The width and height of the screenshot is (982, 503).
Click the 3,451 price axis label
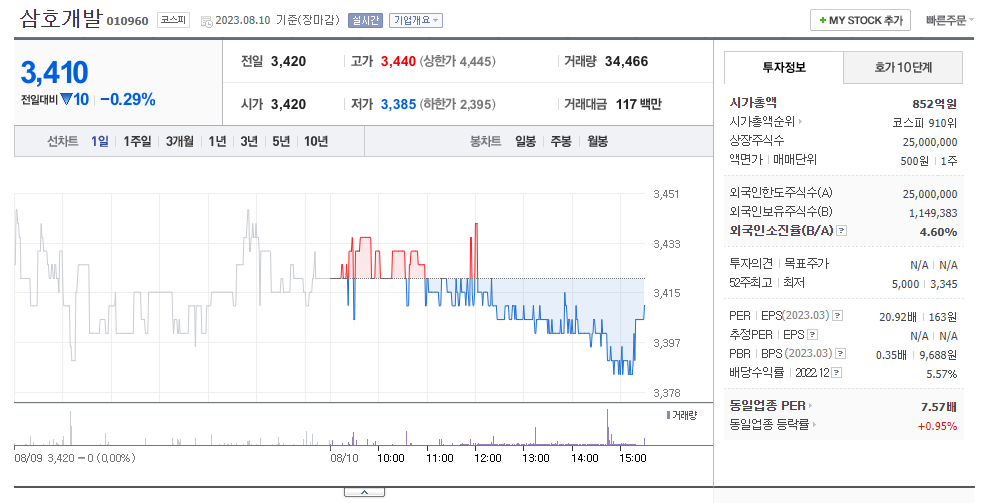666,194
